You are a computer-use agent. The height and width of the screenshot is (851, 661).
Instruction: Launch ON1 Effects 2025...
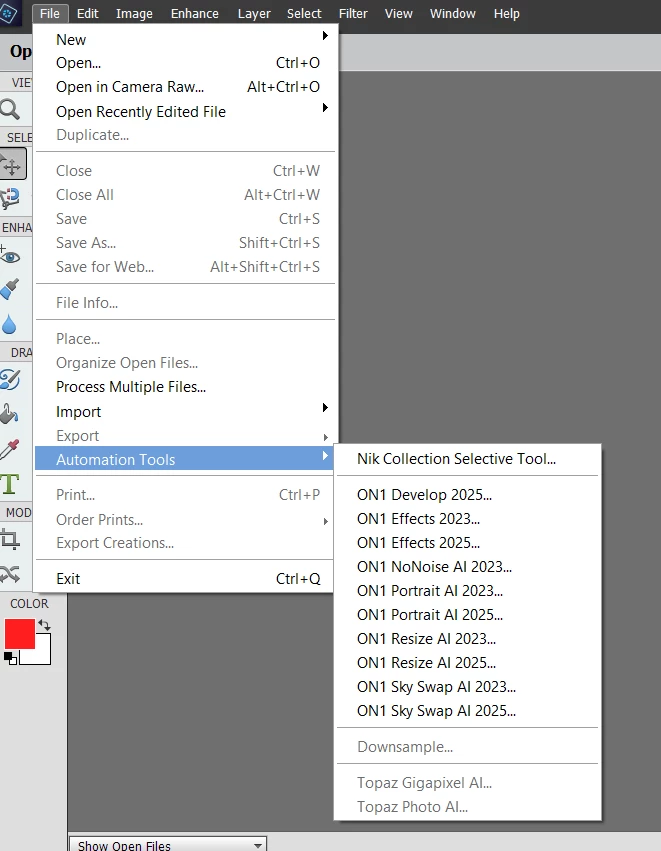coord(468,542)
